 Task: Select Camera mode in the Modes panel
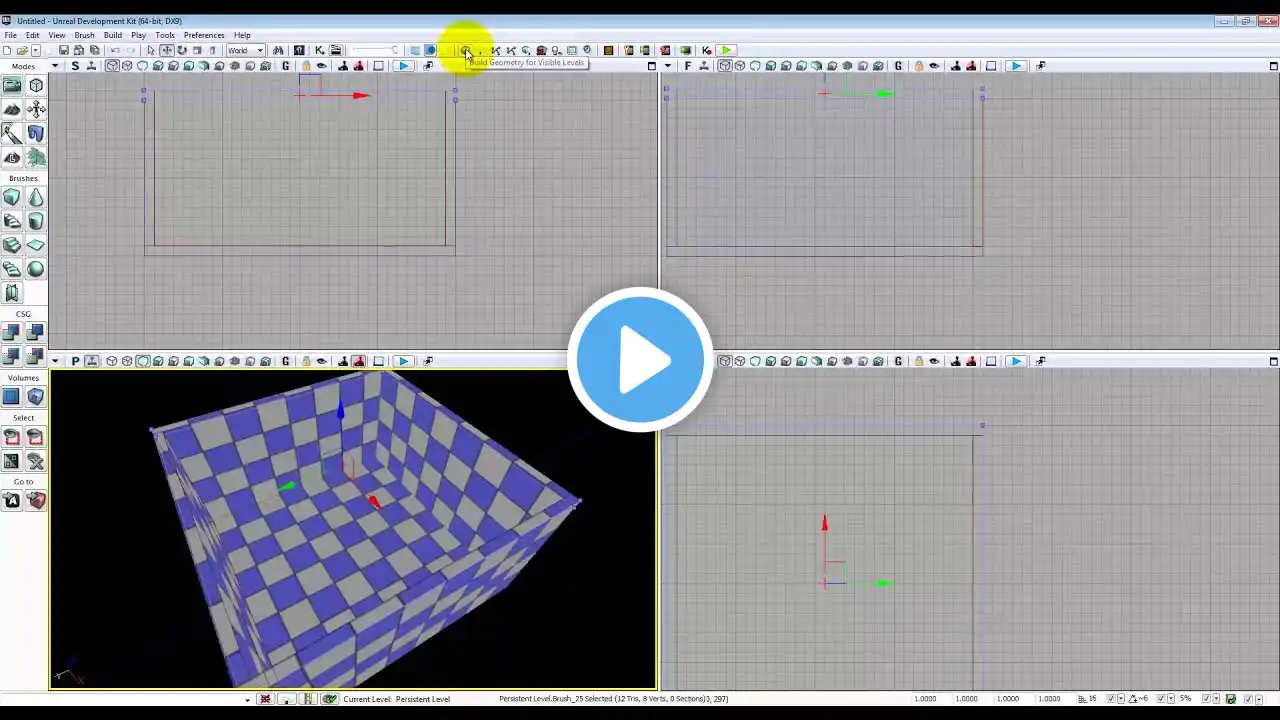[x=12, y=86]
